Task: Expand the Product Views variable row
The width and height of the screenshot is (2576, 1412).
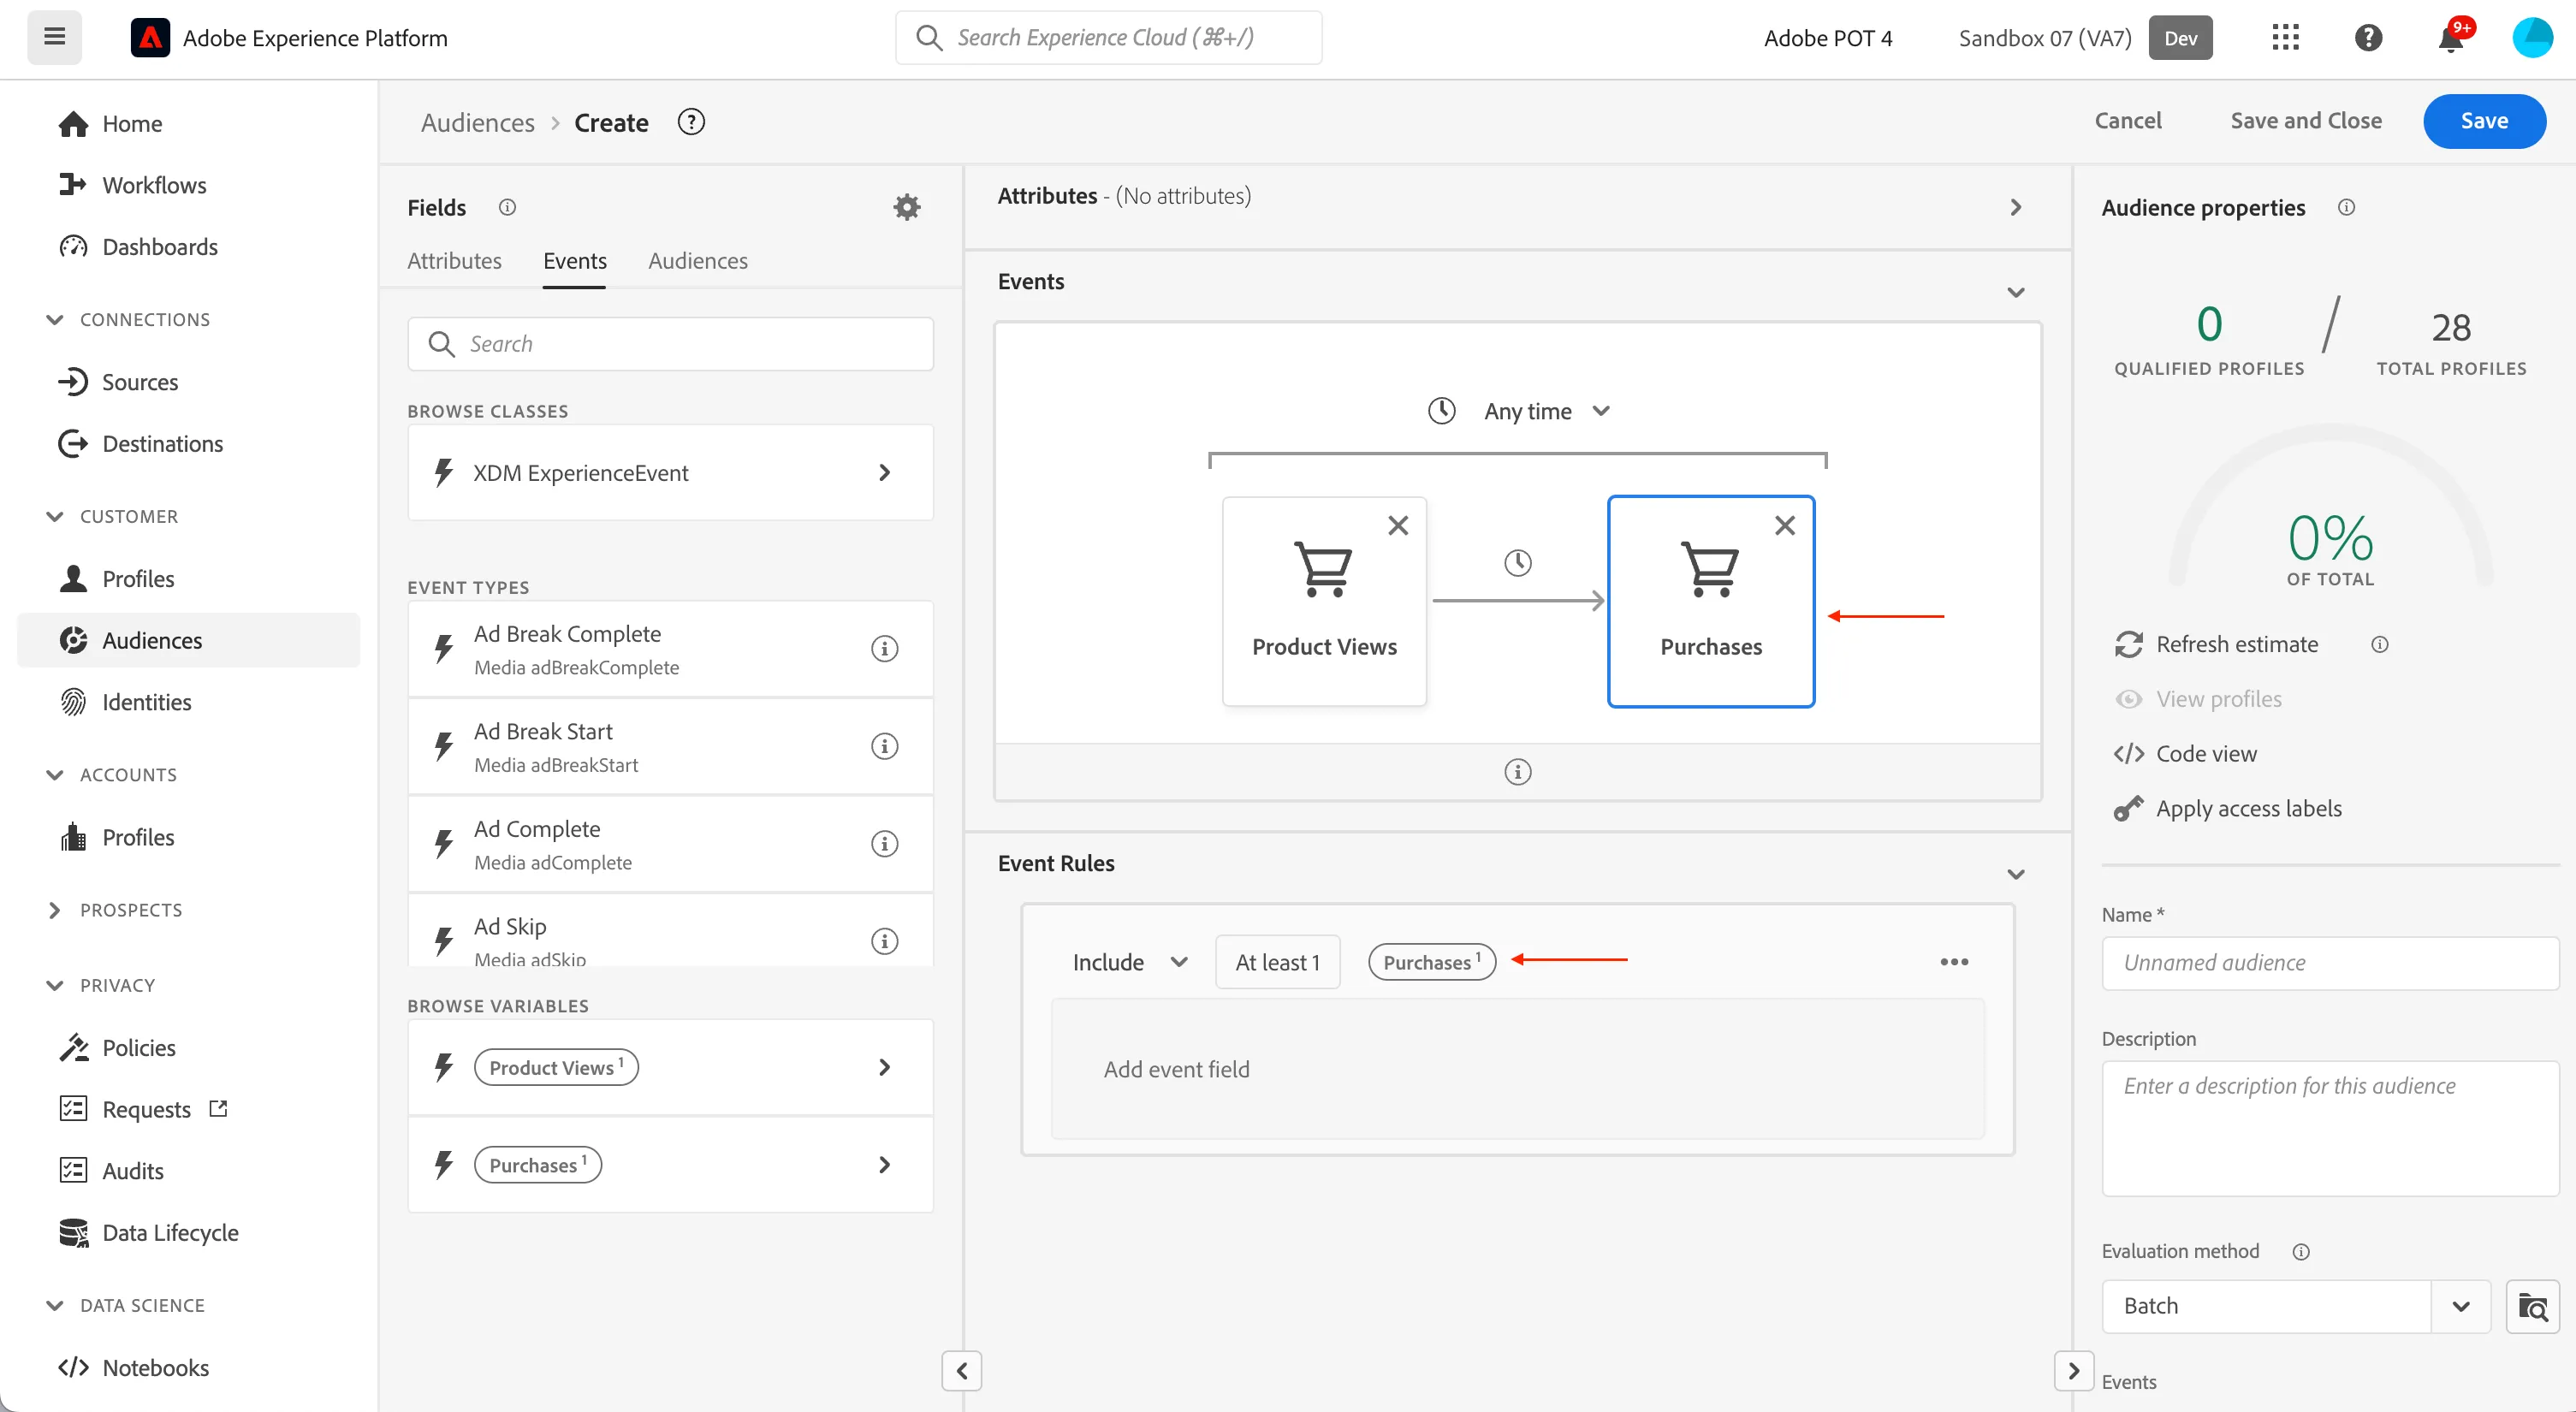Action: pyautogui.click(x=670, y=1067)
